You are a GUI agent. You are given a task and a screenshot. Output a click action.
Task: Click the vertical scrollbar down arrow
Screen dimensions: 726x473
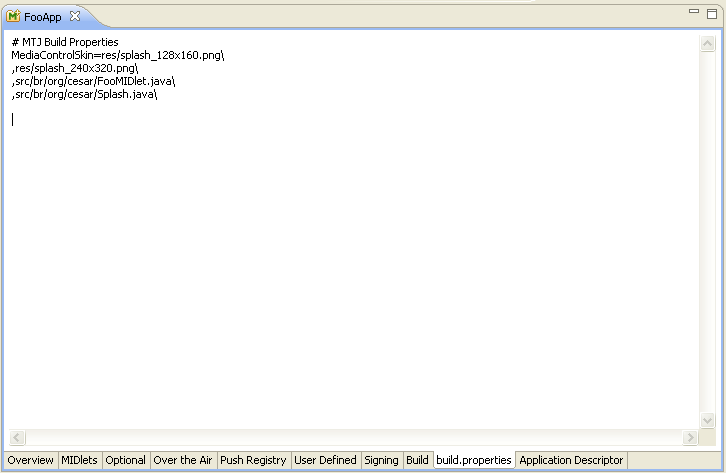pyautogui.click(x=707, y=421)
